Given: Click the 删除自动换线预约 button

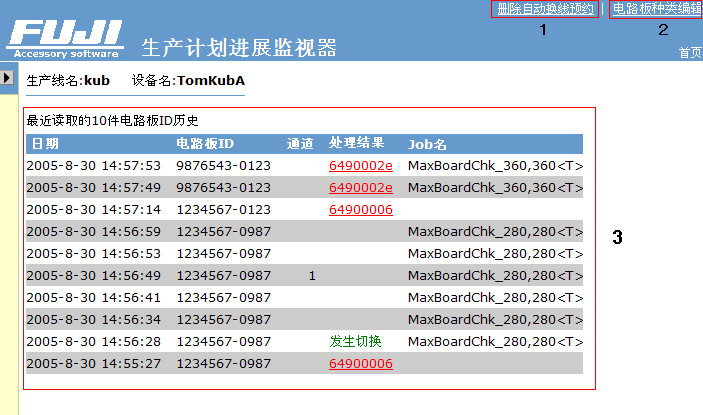Looking at the screenshot, I should [544, 9].
